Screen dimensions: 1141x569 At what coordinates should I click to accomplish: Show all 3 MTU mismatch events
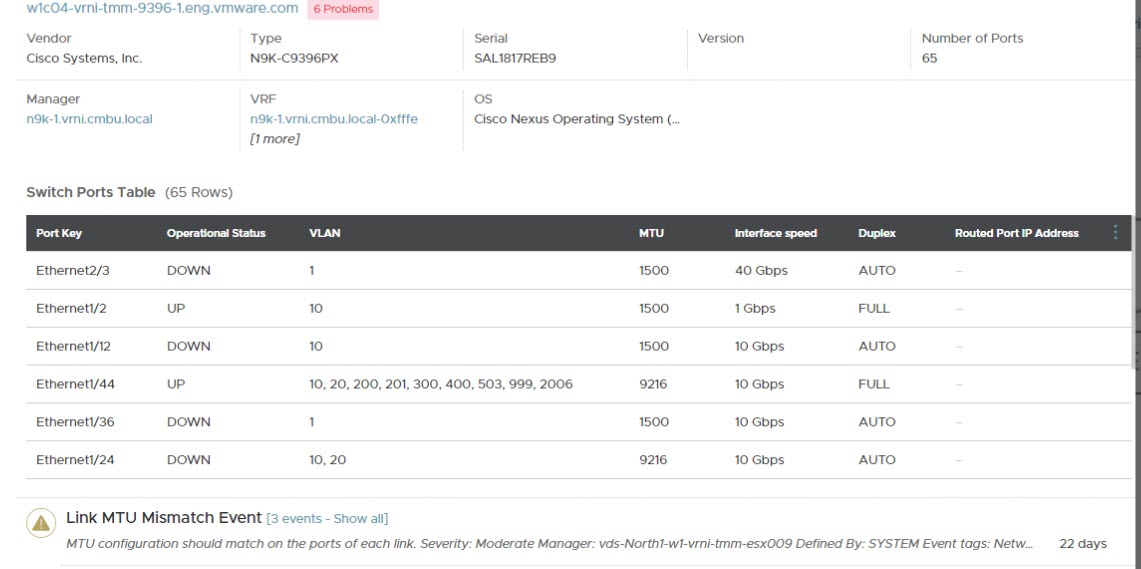327,518
